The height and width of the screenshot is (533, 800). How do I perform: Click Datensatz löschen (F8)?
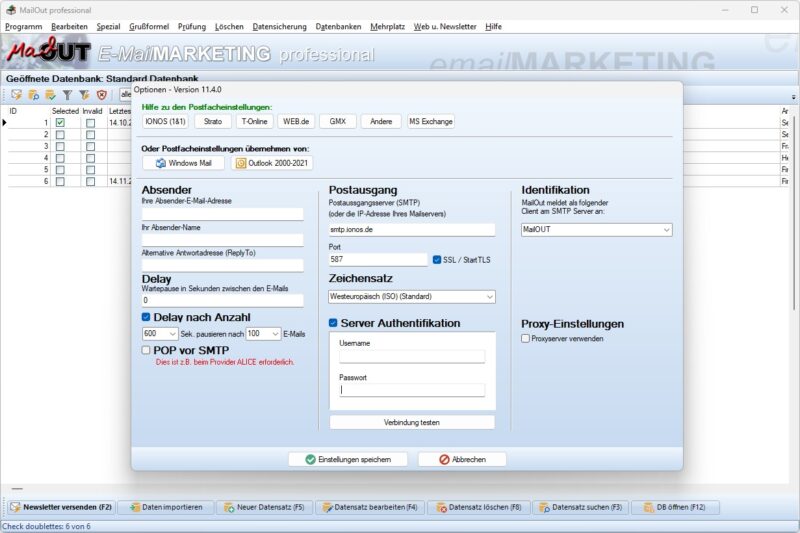pos(479,507)
